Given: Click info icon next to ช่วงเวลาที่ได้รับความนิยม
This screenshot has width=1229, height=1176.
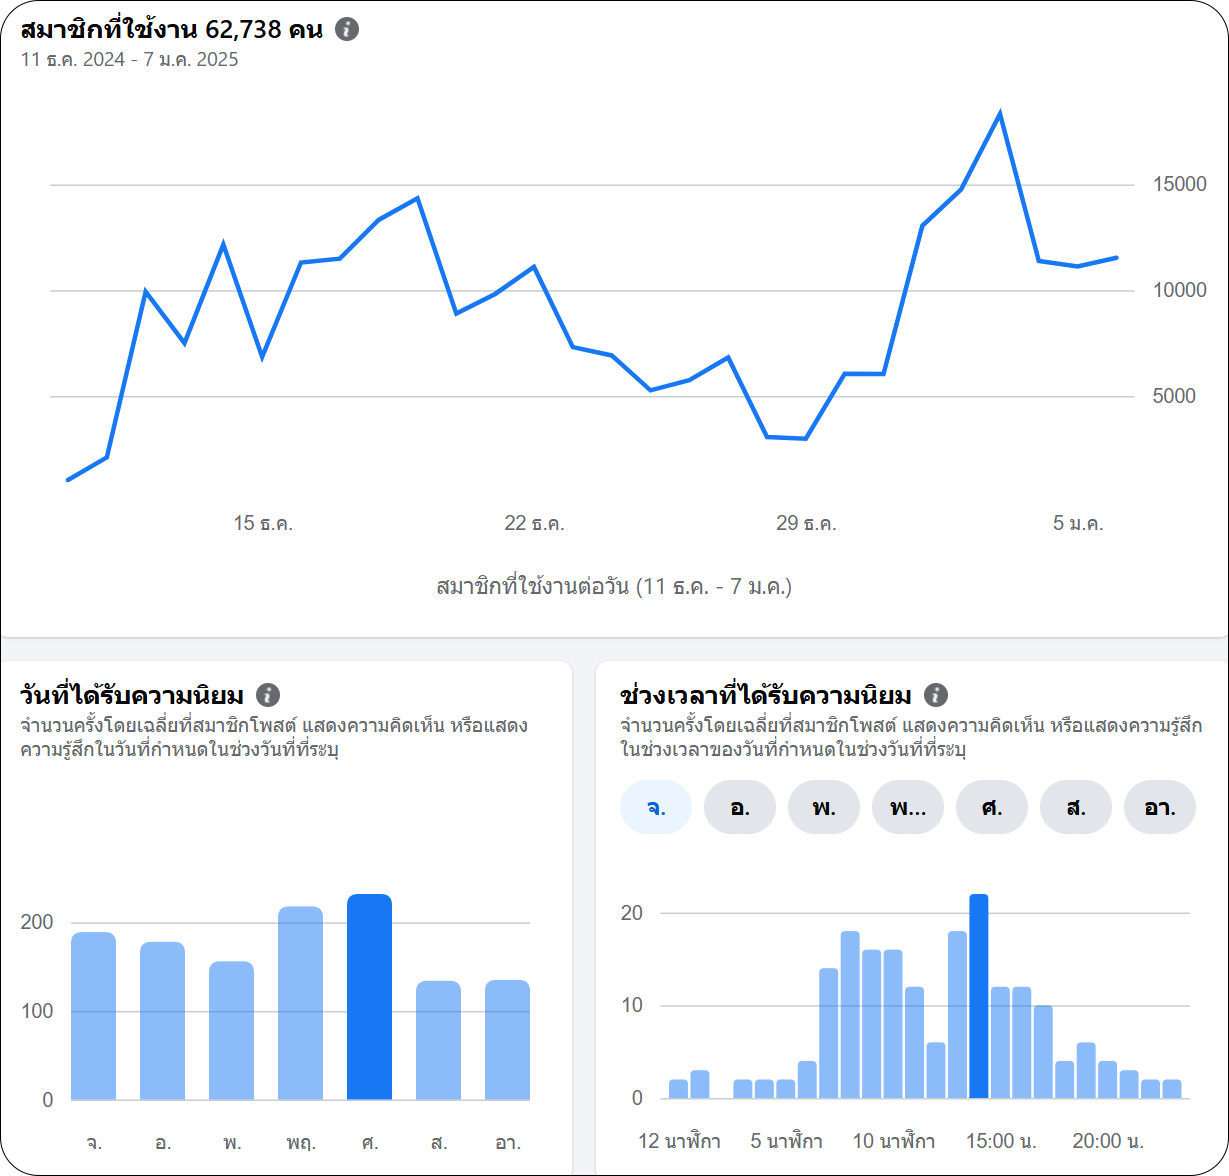Looking at the screenshot, I should pyautogui.click(x=935, y=695).
